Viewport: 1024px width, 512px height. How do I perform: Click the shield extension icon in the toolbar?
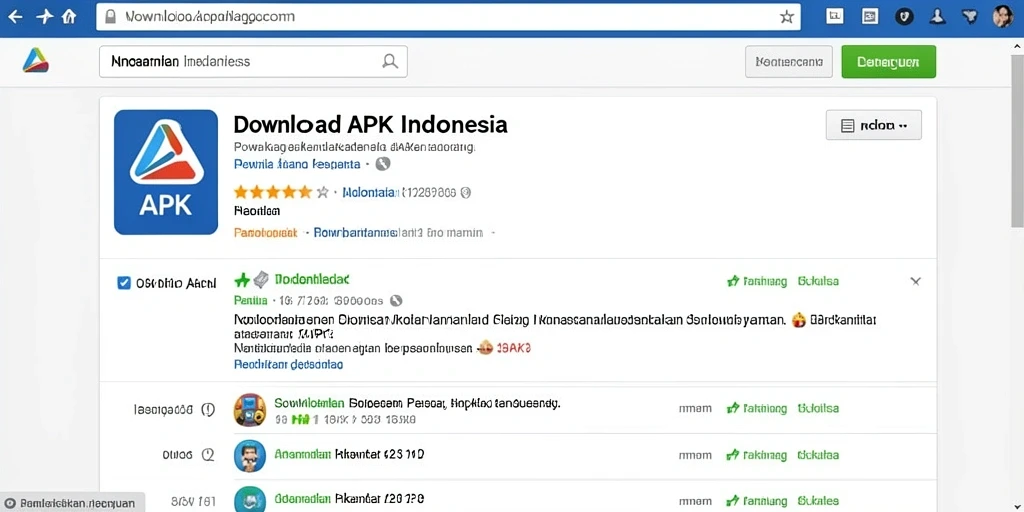click(904, 16)
